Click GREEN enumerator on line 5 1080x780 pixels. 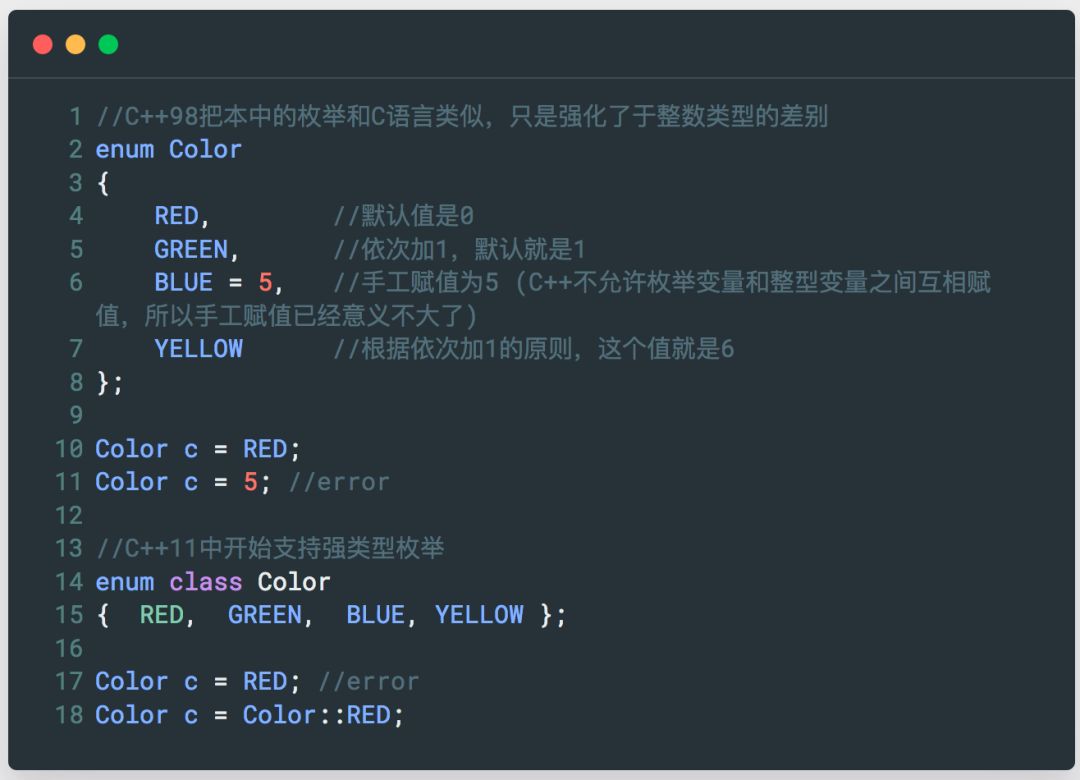point(191,249)
